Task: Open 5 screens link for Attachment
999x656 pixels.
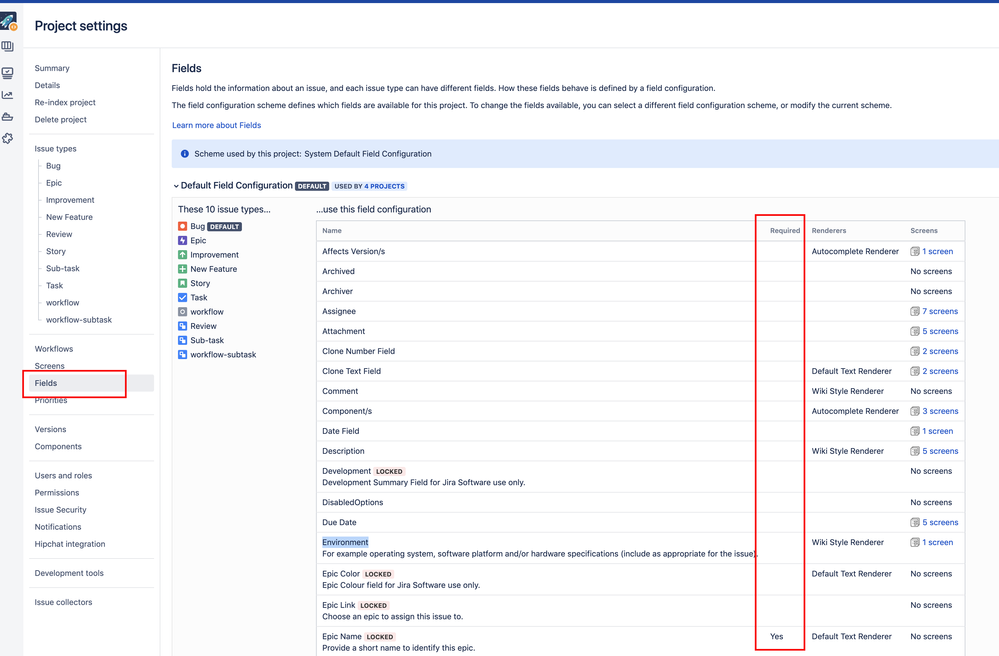Action: (x=940, y=331)
